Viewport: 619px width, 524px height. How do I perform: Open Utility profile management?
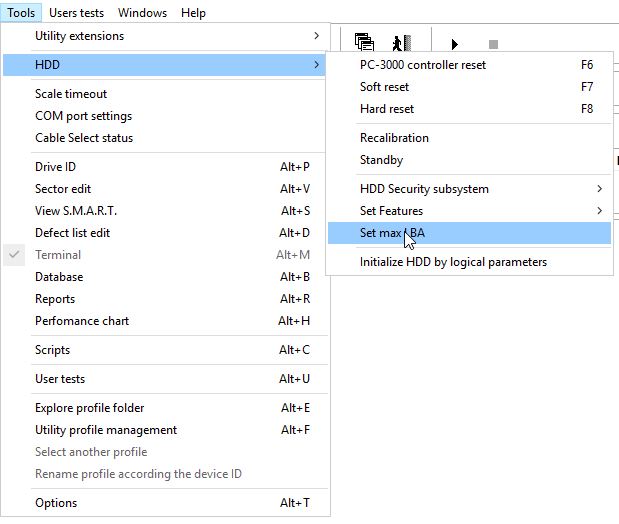tap(164, 430)
